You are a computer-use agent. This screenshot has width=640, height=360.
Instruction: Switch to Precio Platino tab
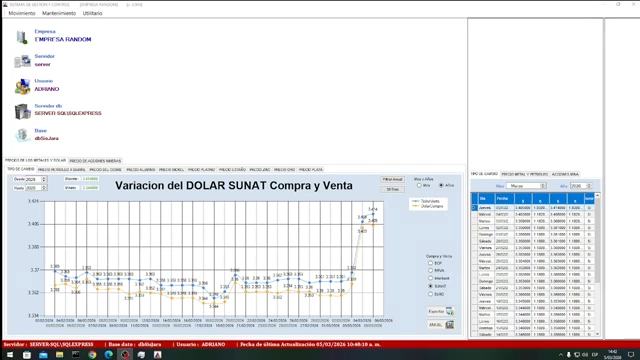pyautogui.click(x=201, y=169)
